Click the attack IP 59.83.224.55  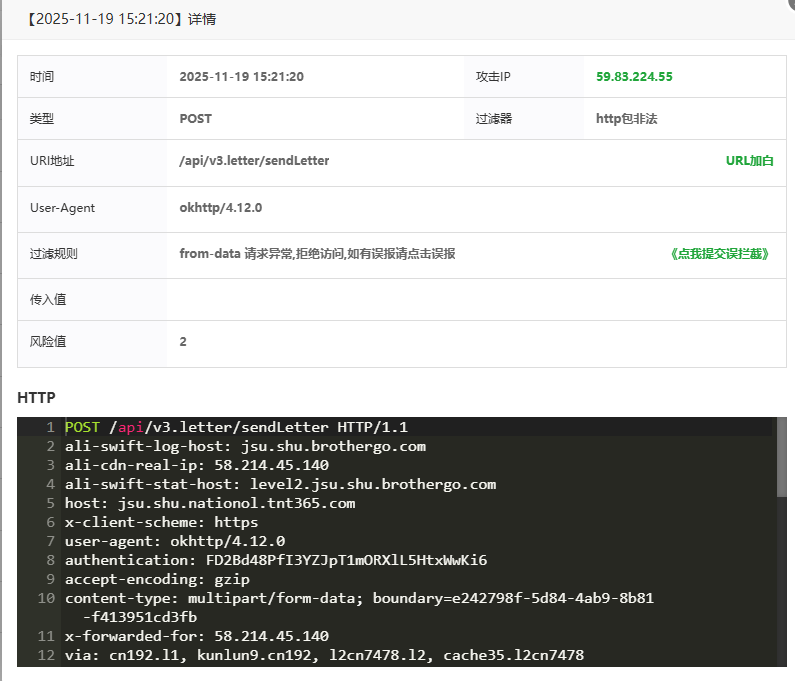pyautogui.click(x=634, y=77)
